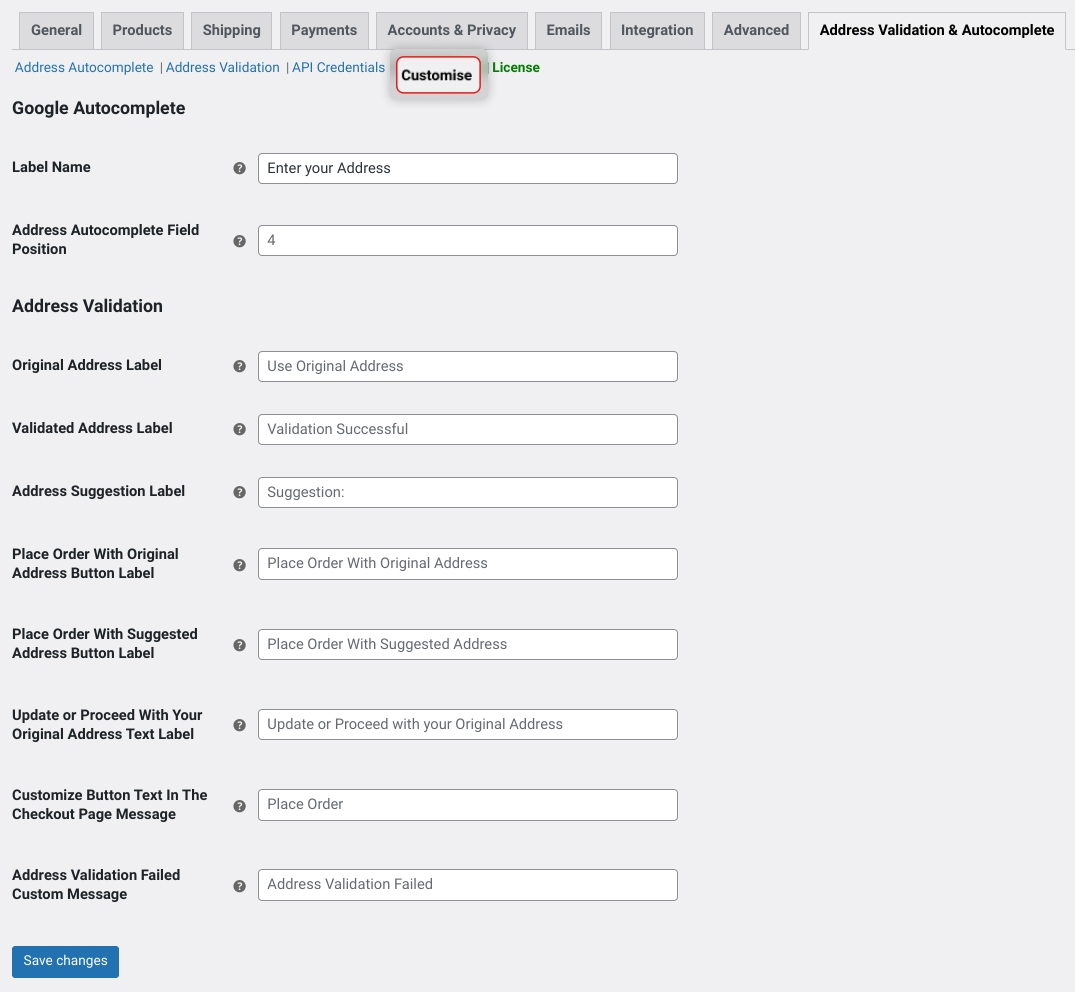
Task: Select the Address Autocomplete Field Position input
Action: pos(467,240)
